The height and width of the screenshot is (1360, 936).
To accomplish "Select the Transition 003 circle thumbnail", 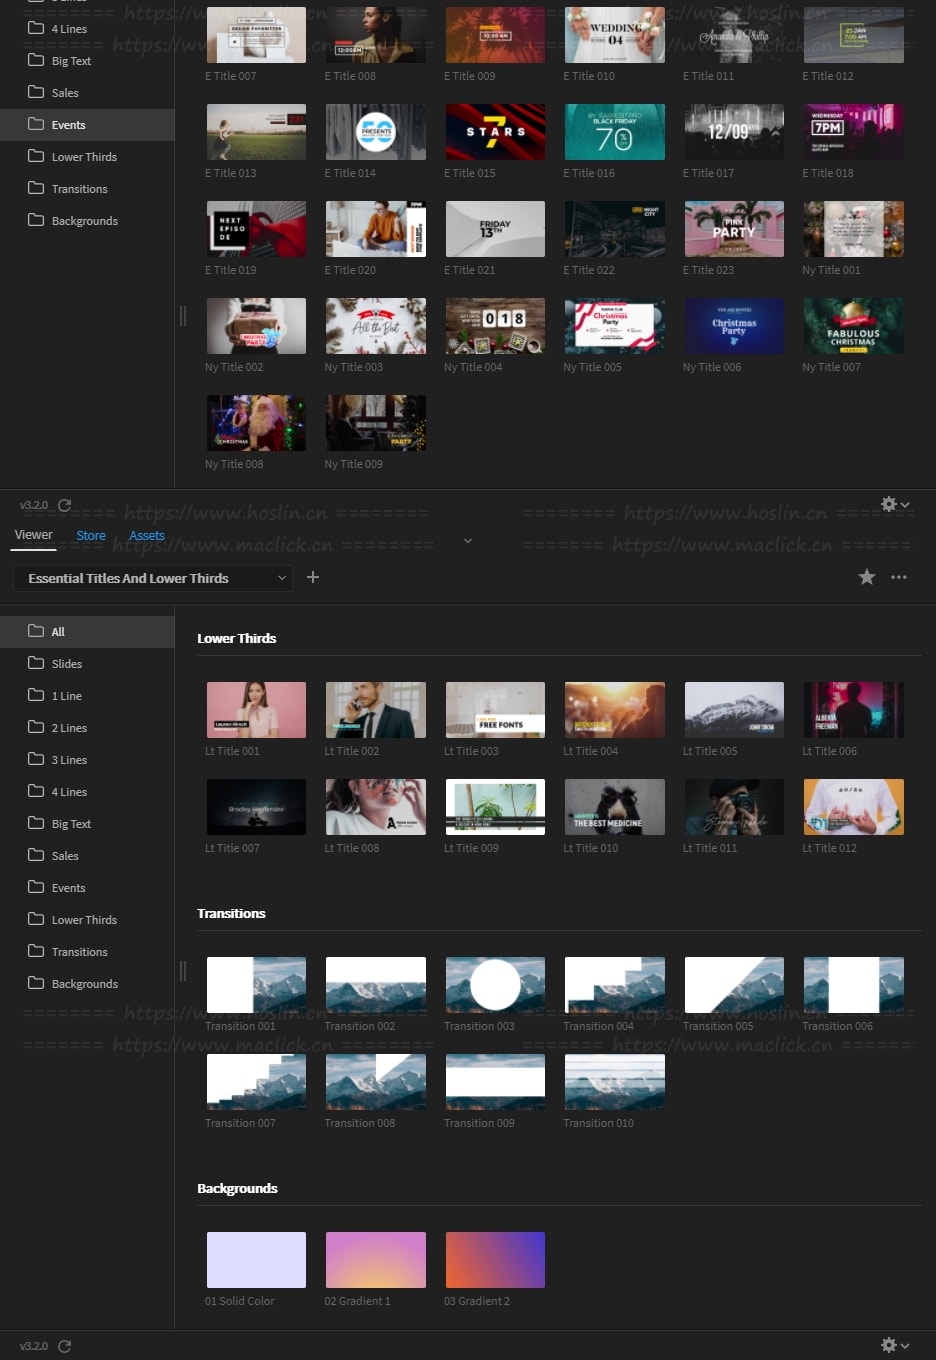I will (495, 984).
